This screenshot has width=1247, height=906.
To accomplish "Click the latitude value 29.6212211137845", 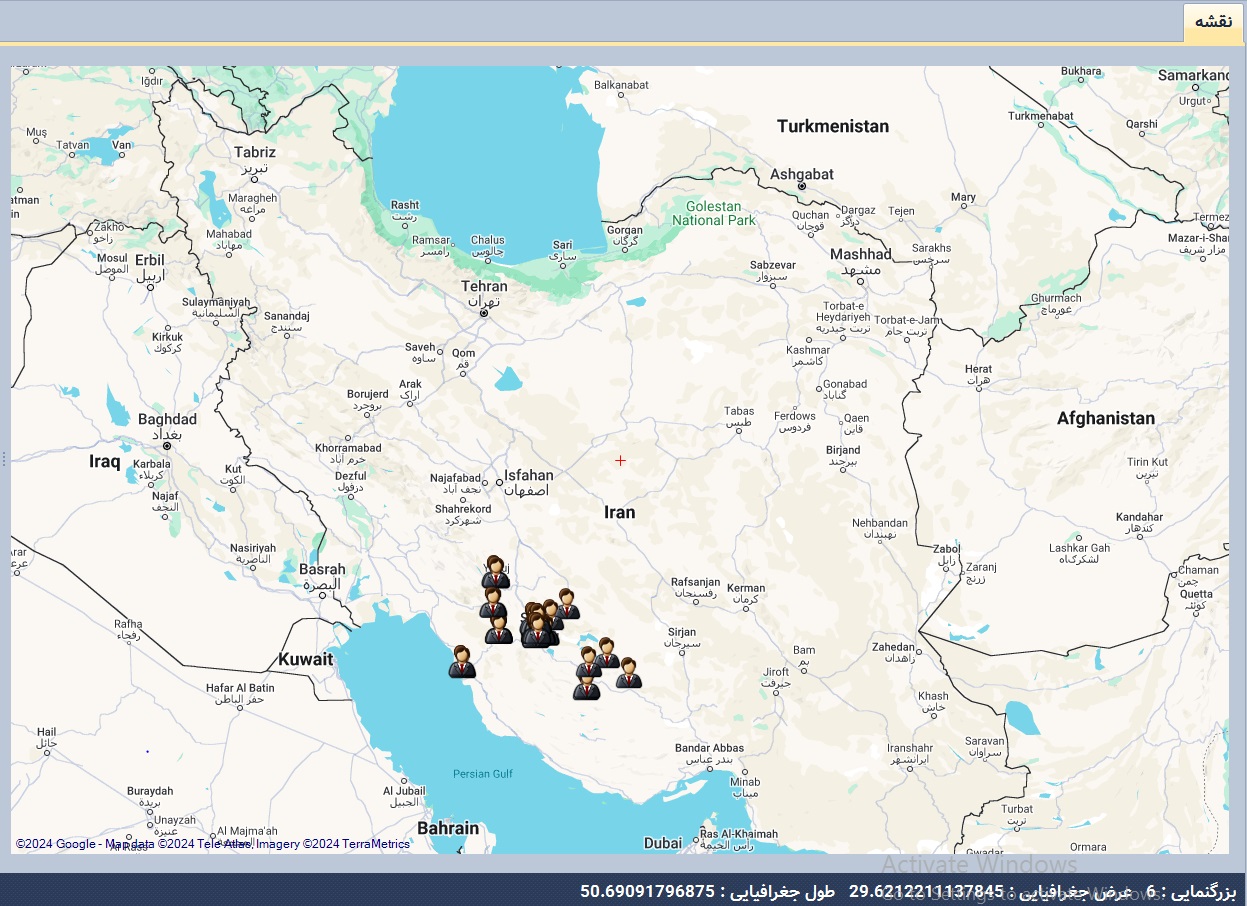I will 926,891.
